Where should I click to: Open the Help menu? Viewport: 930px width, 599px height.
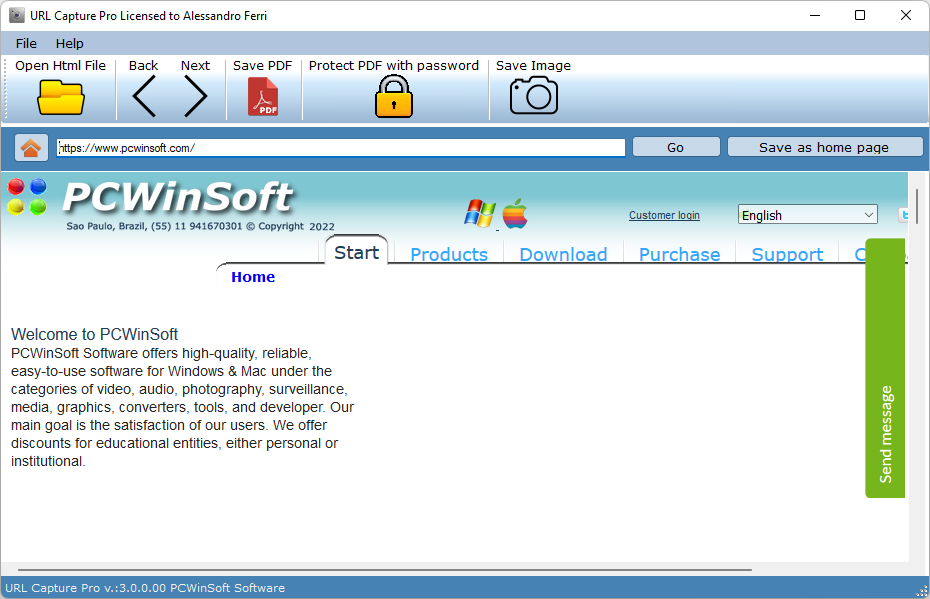click(x=69, y=43)
